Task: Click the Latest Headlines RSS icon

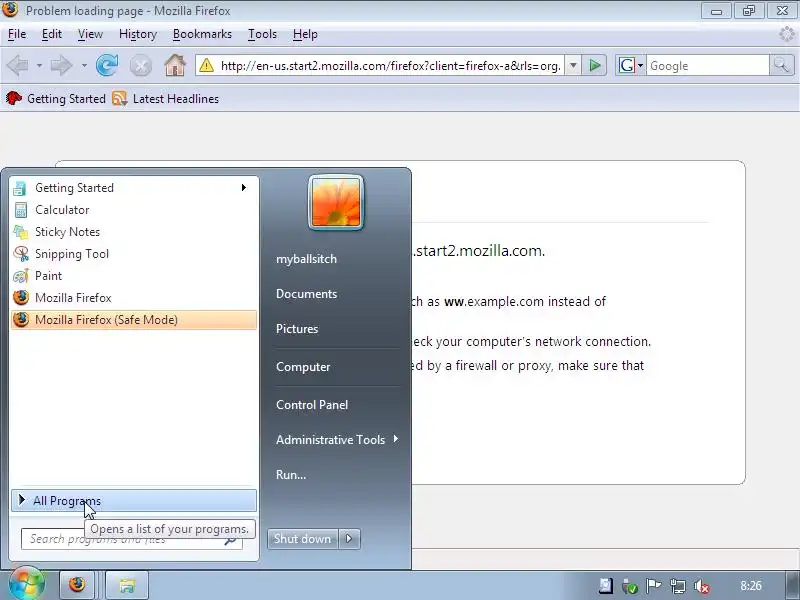Action: coord(119,98)
